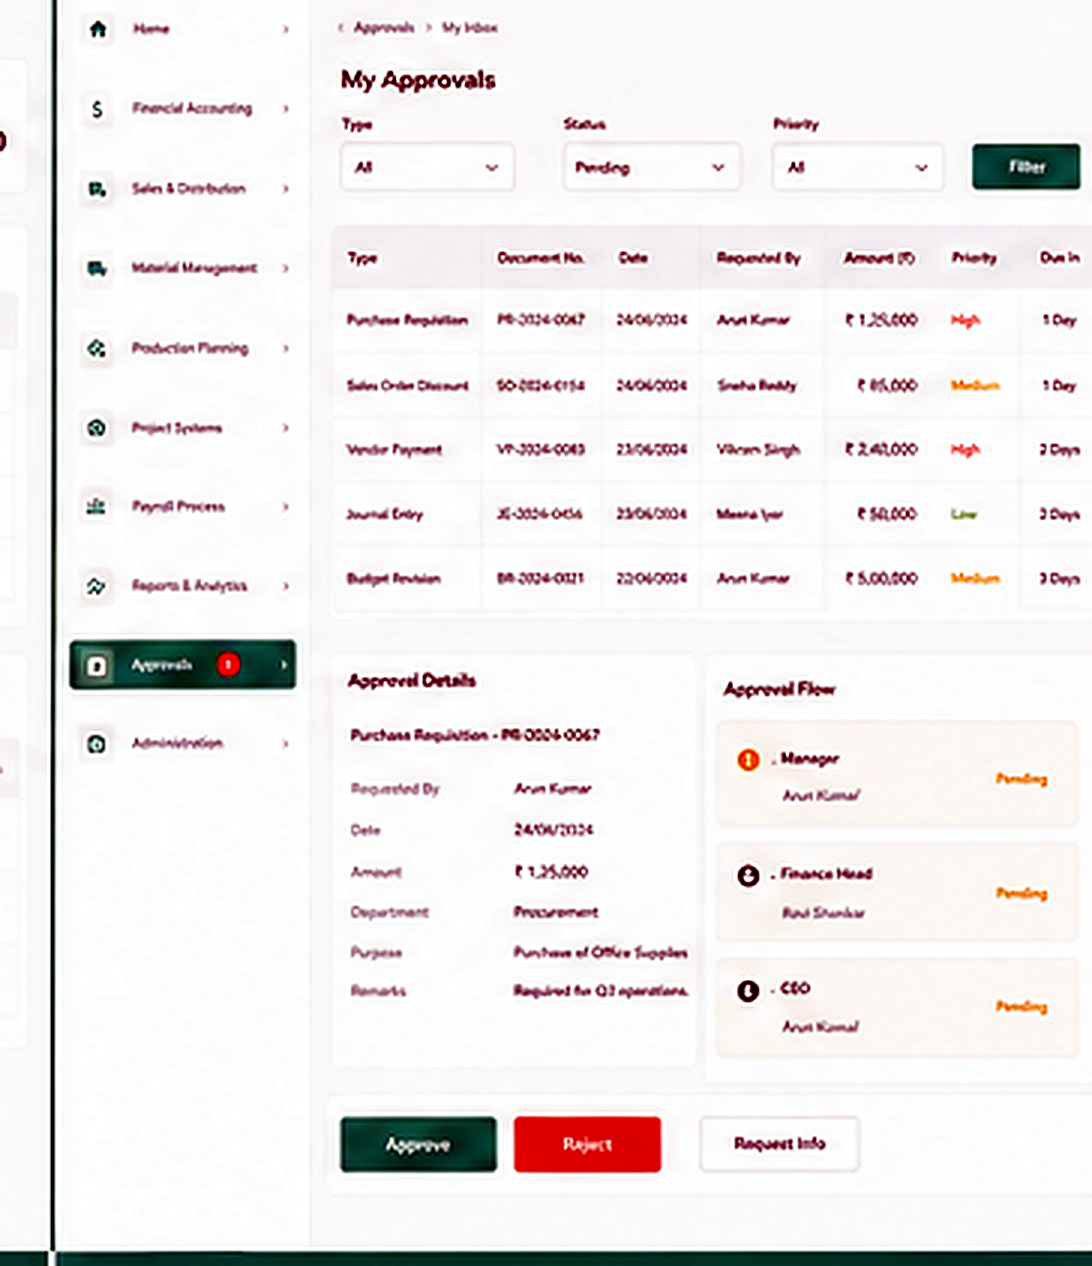Viewport: 1092px width, 1266px height.
Task: Click the Sales & Distribution icon
Action: click(x=97, y=189)
